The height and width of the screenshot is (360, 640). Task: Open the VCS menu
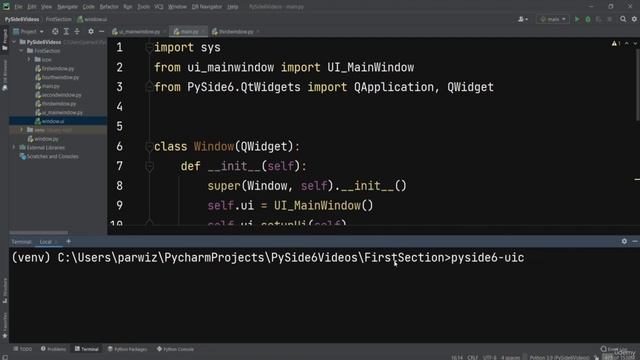(159, 7)
